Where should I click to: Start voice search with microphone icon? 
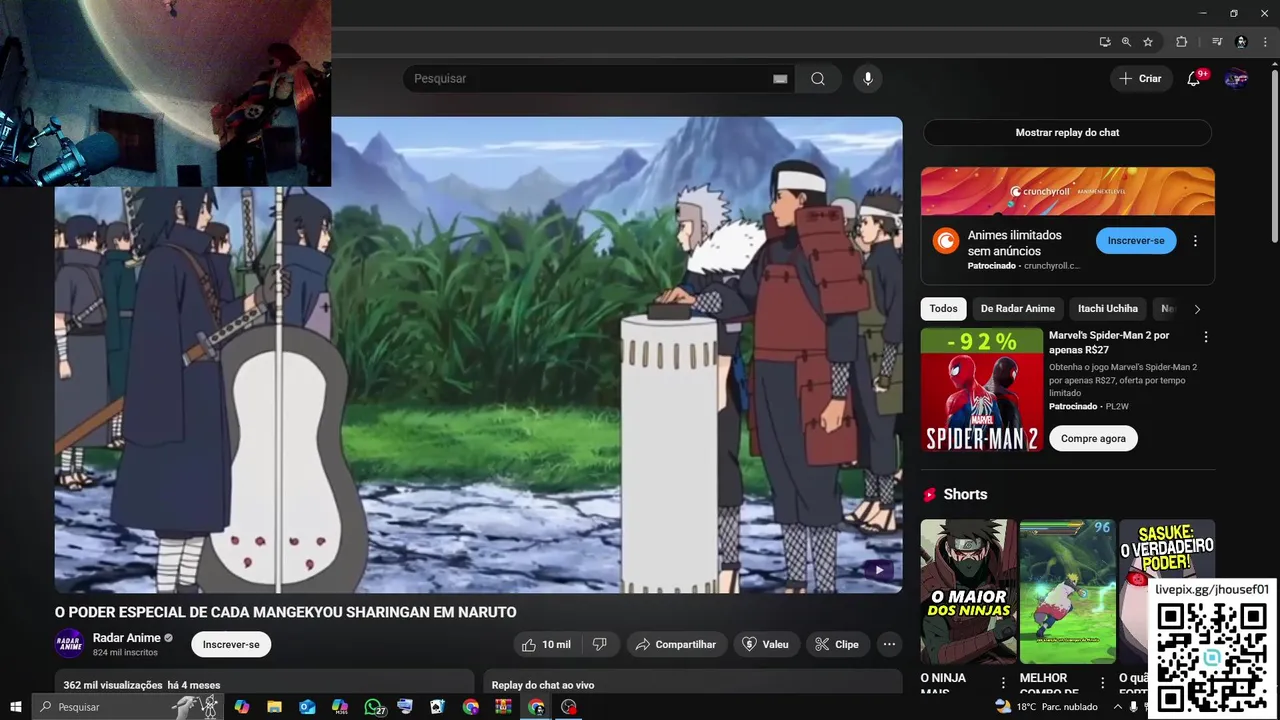[868, 79]
